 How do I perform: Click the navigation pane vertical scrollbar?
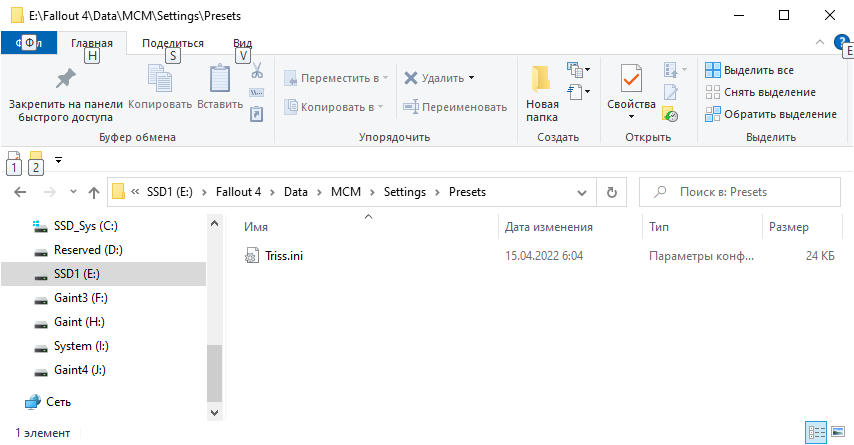214,372
